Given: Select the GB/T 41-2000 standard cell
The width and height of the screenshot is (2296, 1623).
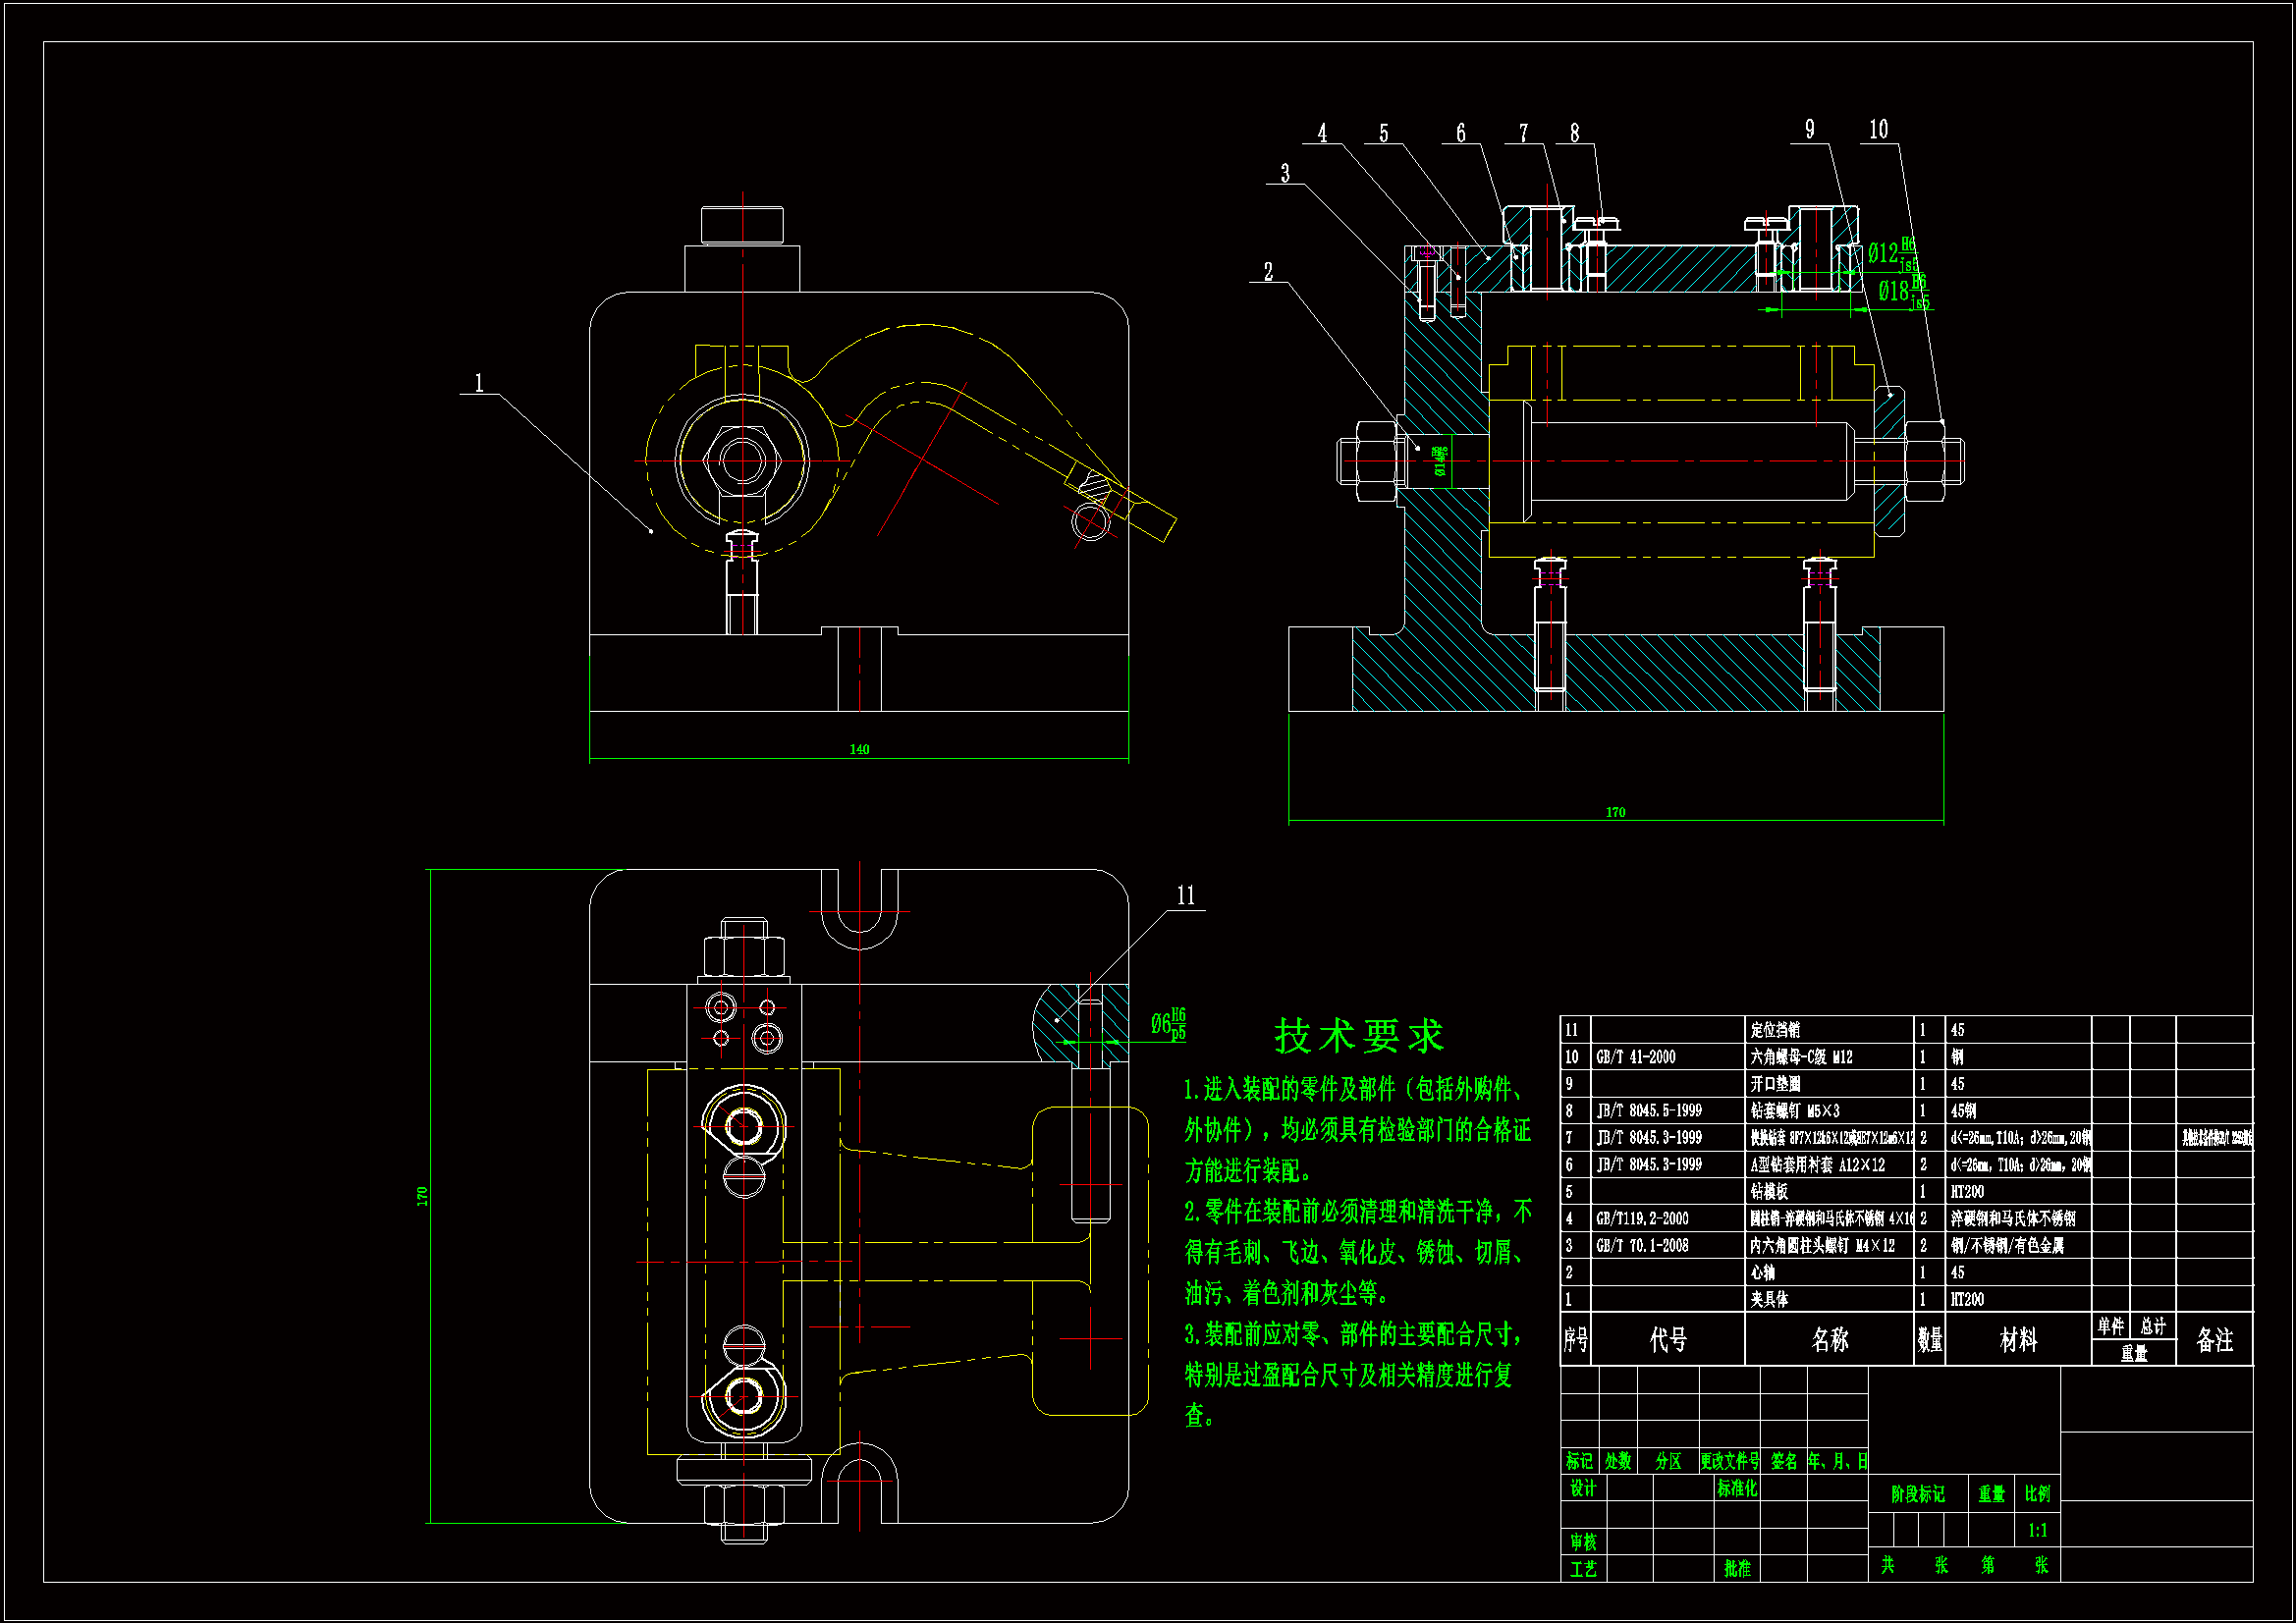Looking at the screenshot, I should (1635, 1057).
